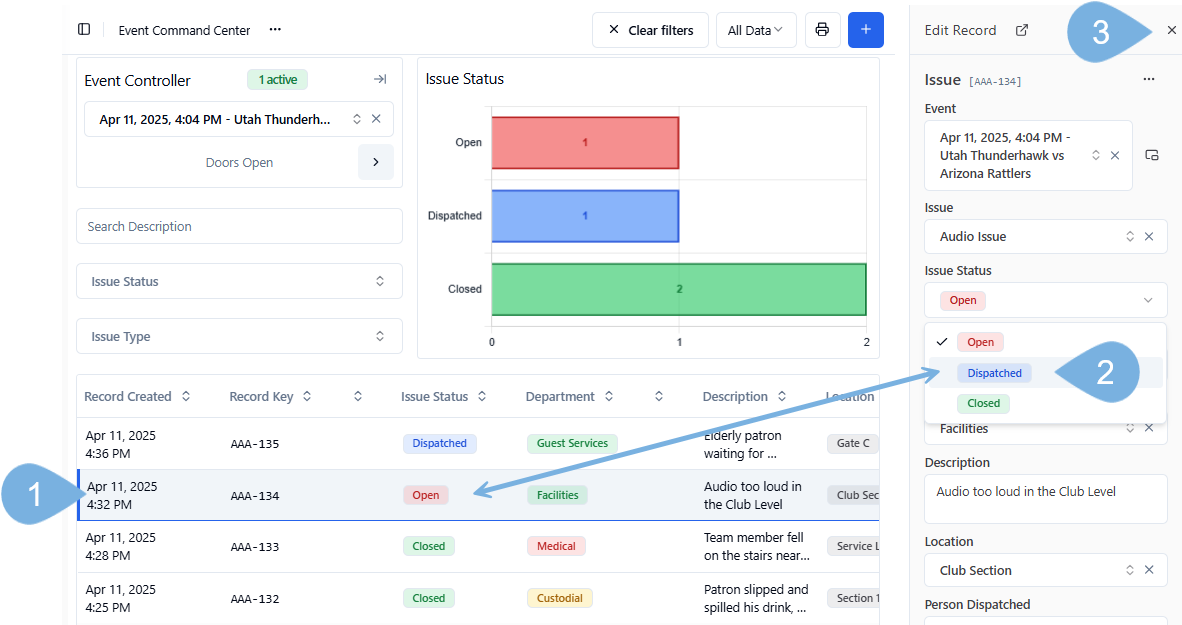Viewport: 1182px width, 625px height.
Task: Click the Doors Open stage label
Action: (x=240, y=162)
